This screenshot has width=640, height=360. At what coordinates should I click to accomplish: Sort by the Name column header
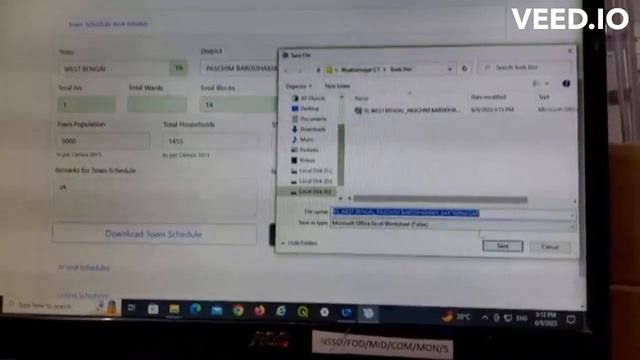pos(362,98)
